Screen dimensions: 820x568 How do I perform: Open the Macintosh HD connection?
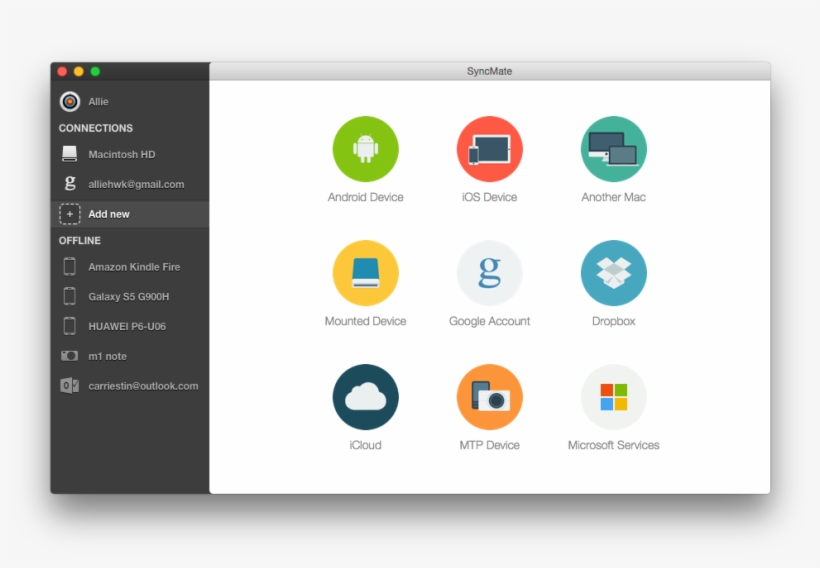[130, 154]
